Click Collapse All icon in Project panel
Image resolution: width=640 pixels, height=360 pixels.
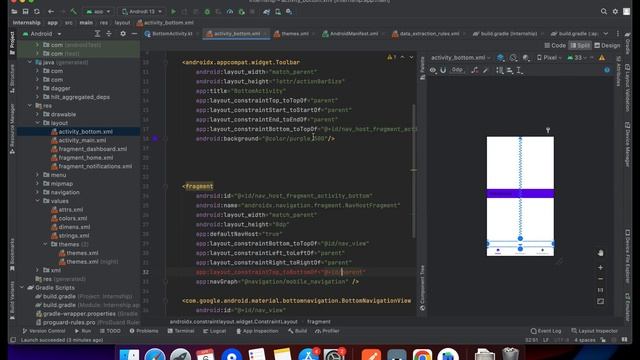(x=109, y=34)
